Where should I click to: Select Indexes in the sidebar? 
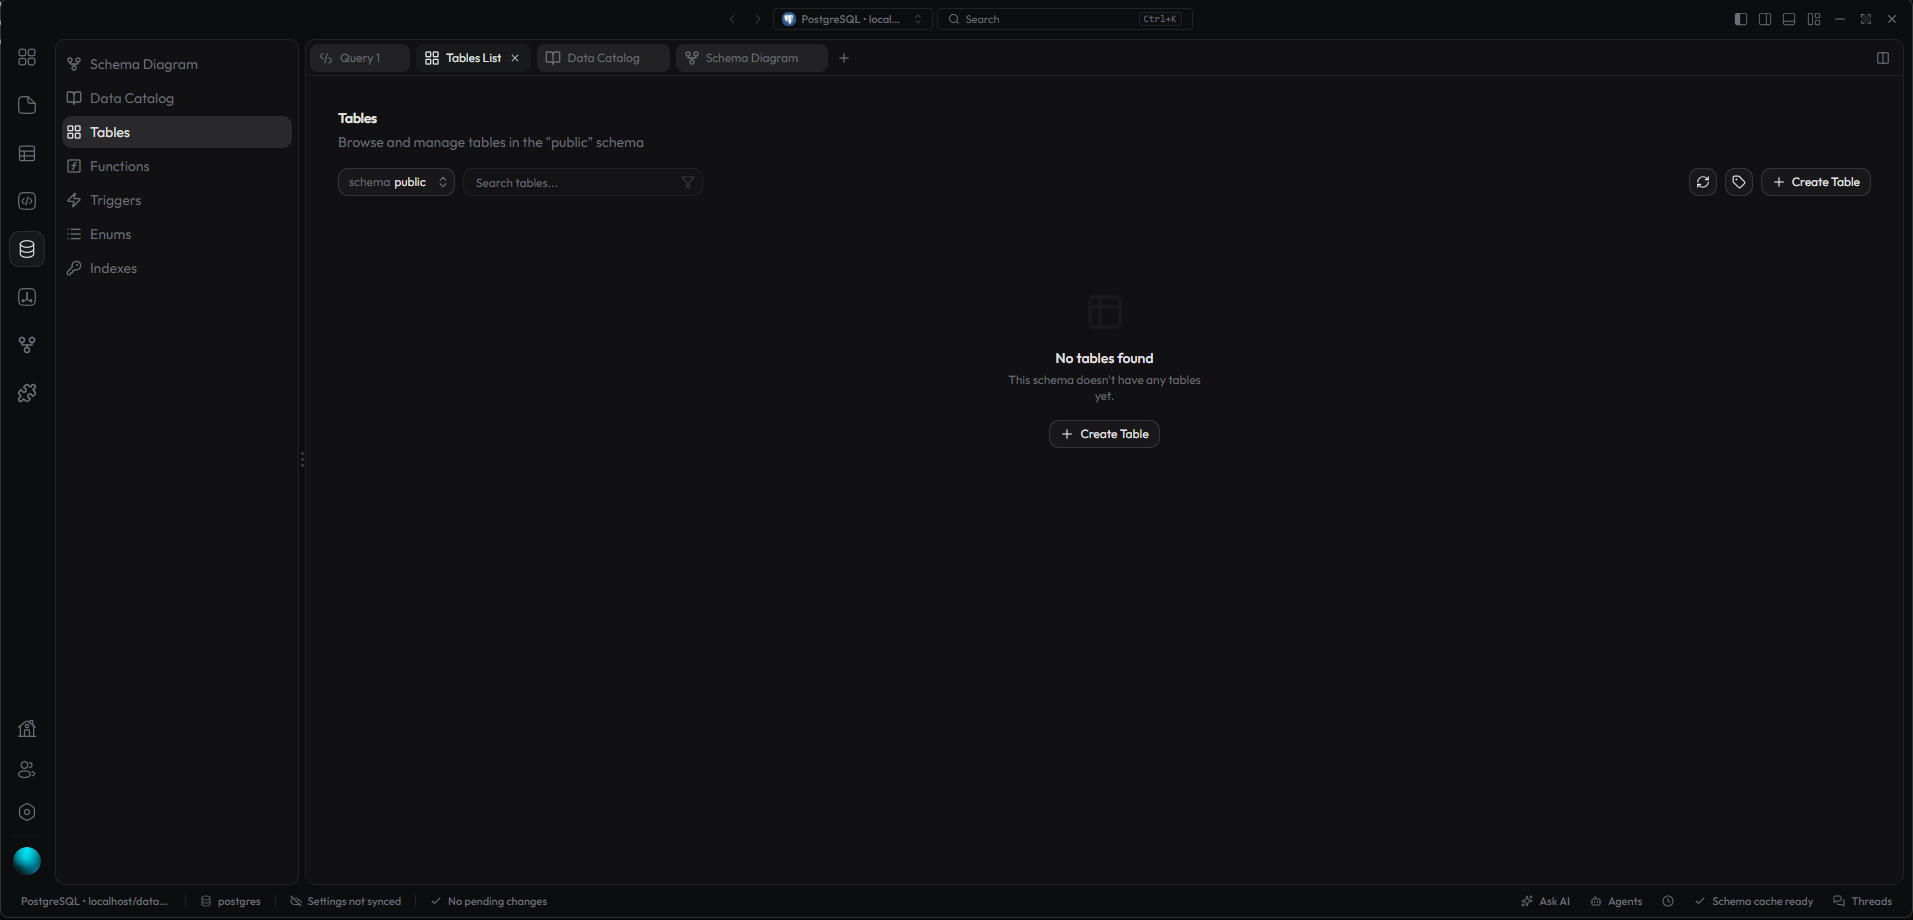tap(177, 268)
